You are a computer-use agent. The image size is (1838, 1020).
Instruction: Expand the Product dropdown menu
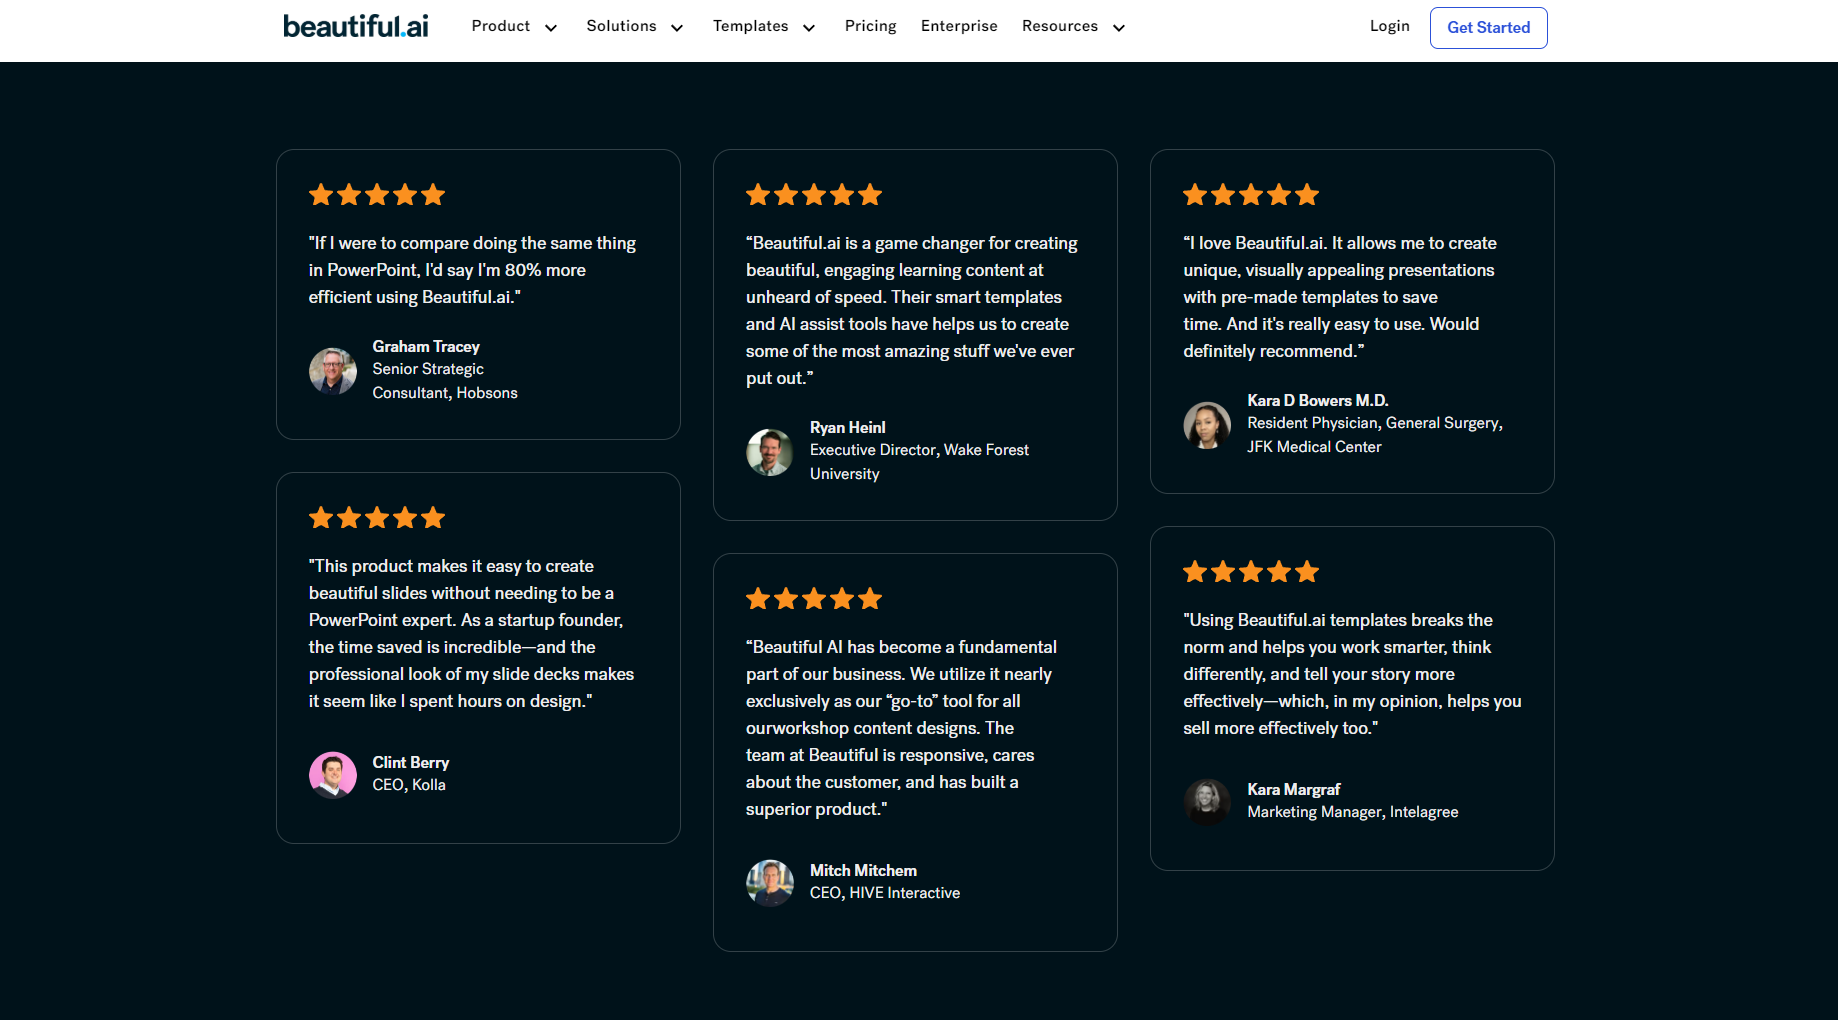coord(514,27)
